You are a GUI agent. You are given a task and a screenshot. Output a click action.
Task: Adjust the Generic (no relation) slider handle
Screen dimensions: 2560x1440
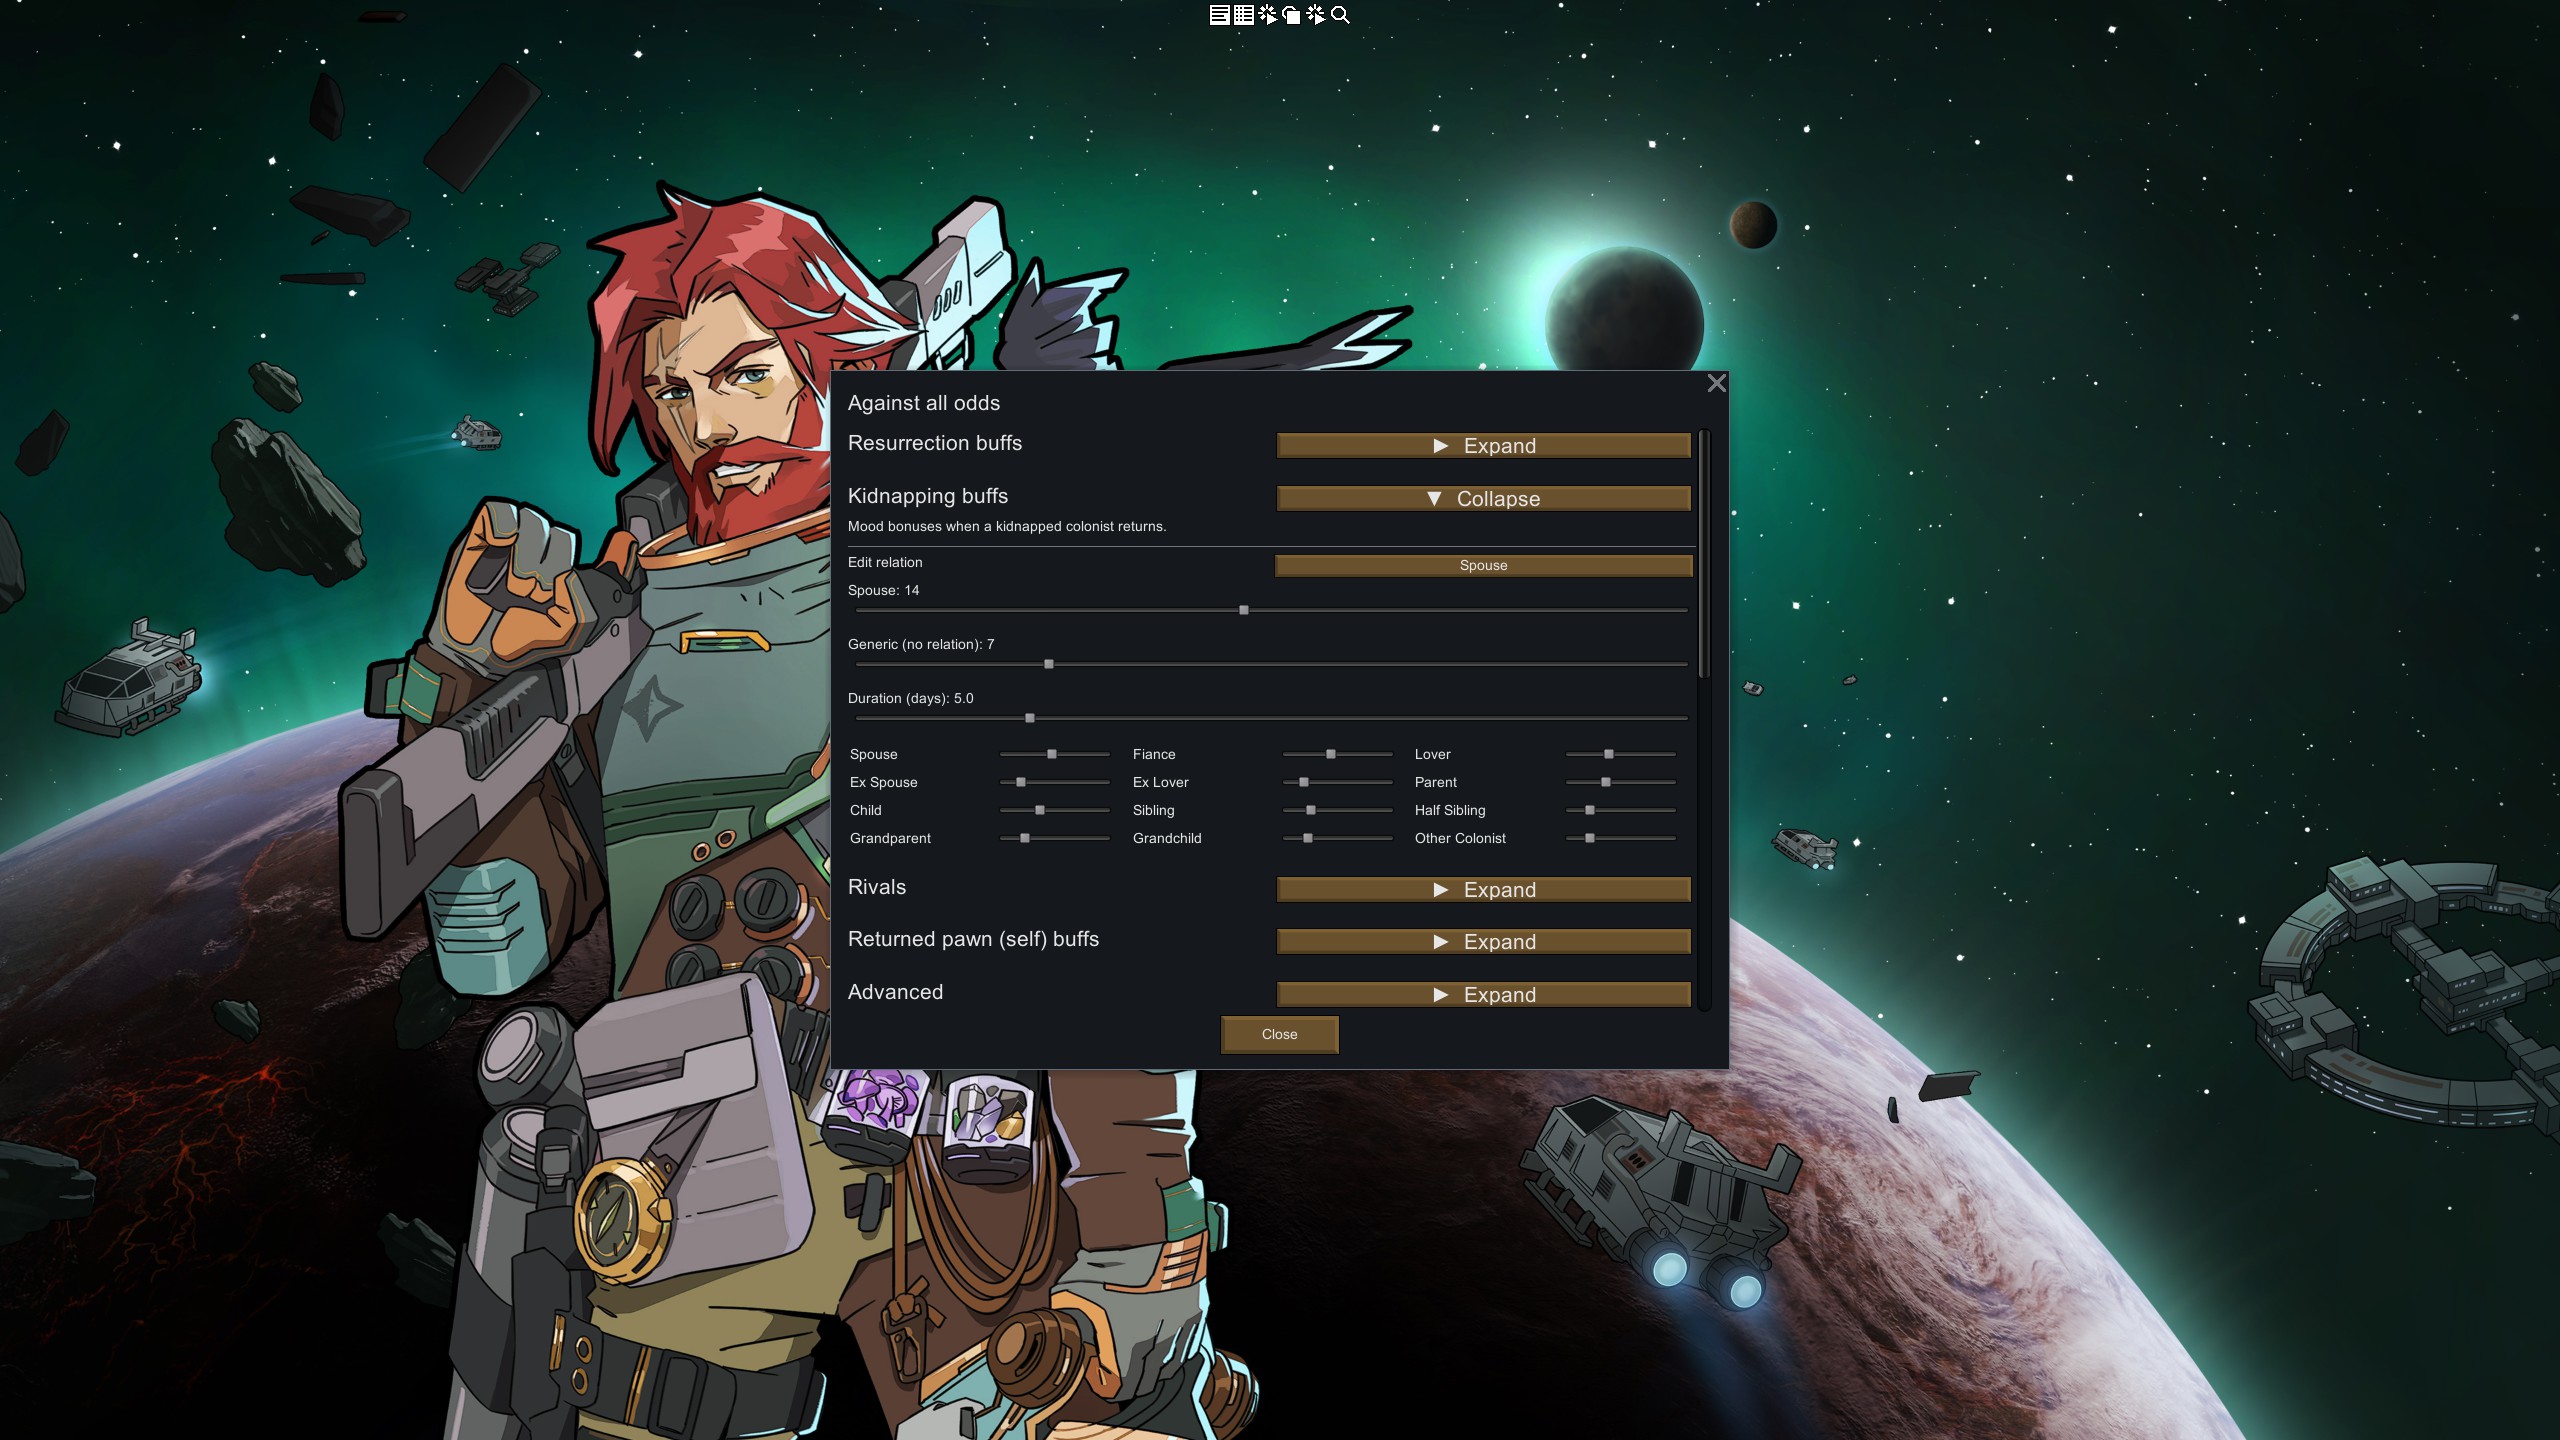click(x=1049, y=664)
